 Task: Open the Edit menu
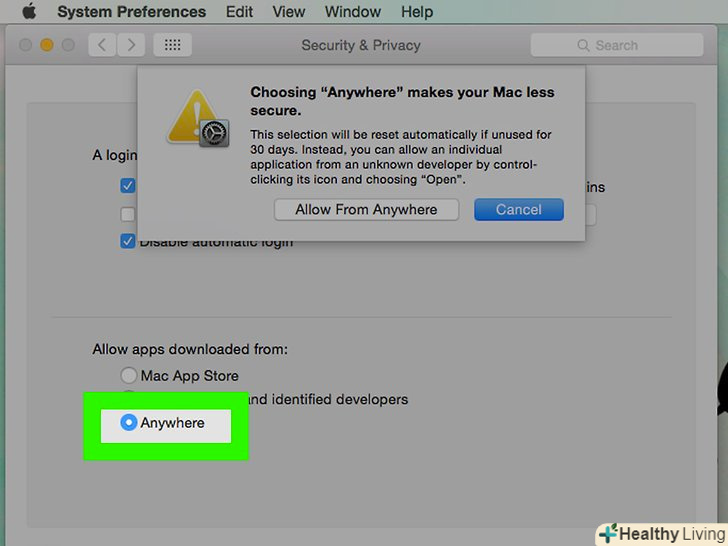pyautogui.click(x=239, y=12)
